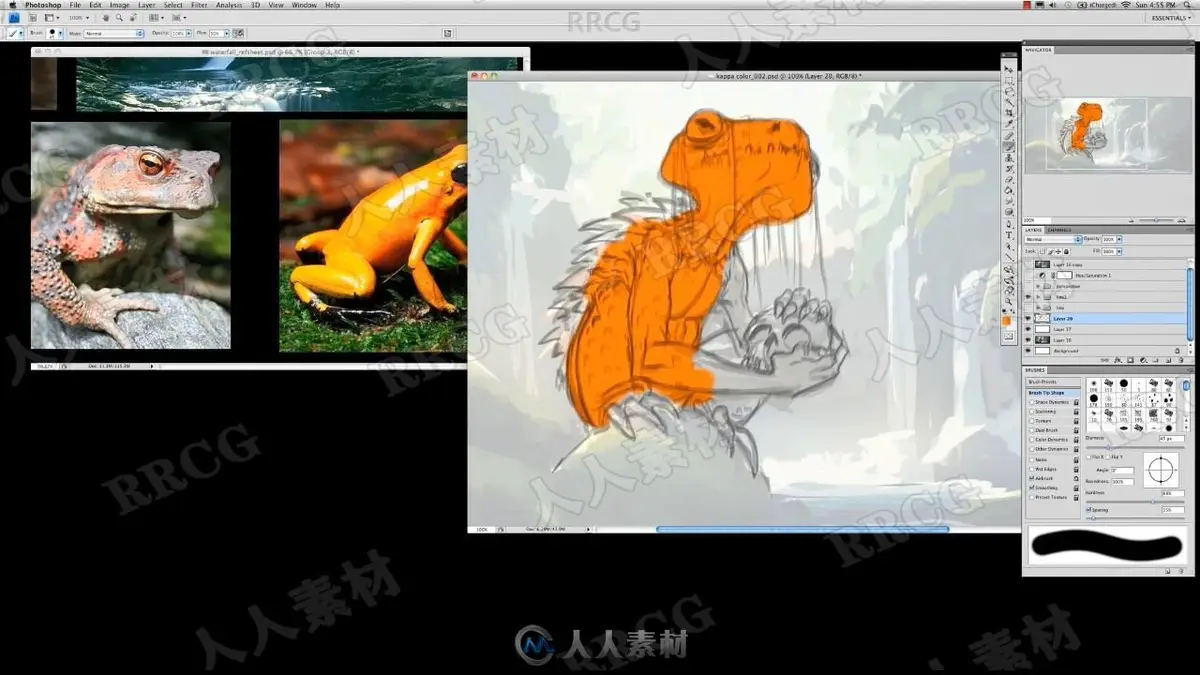The width and height of the screenshot is (1200, 675).
Task: Open the Filter menu
Action: click(x=199, y=5)
